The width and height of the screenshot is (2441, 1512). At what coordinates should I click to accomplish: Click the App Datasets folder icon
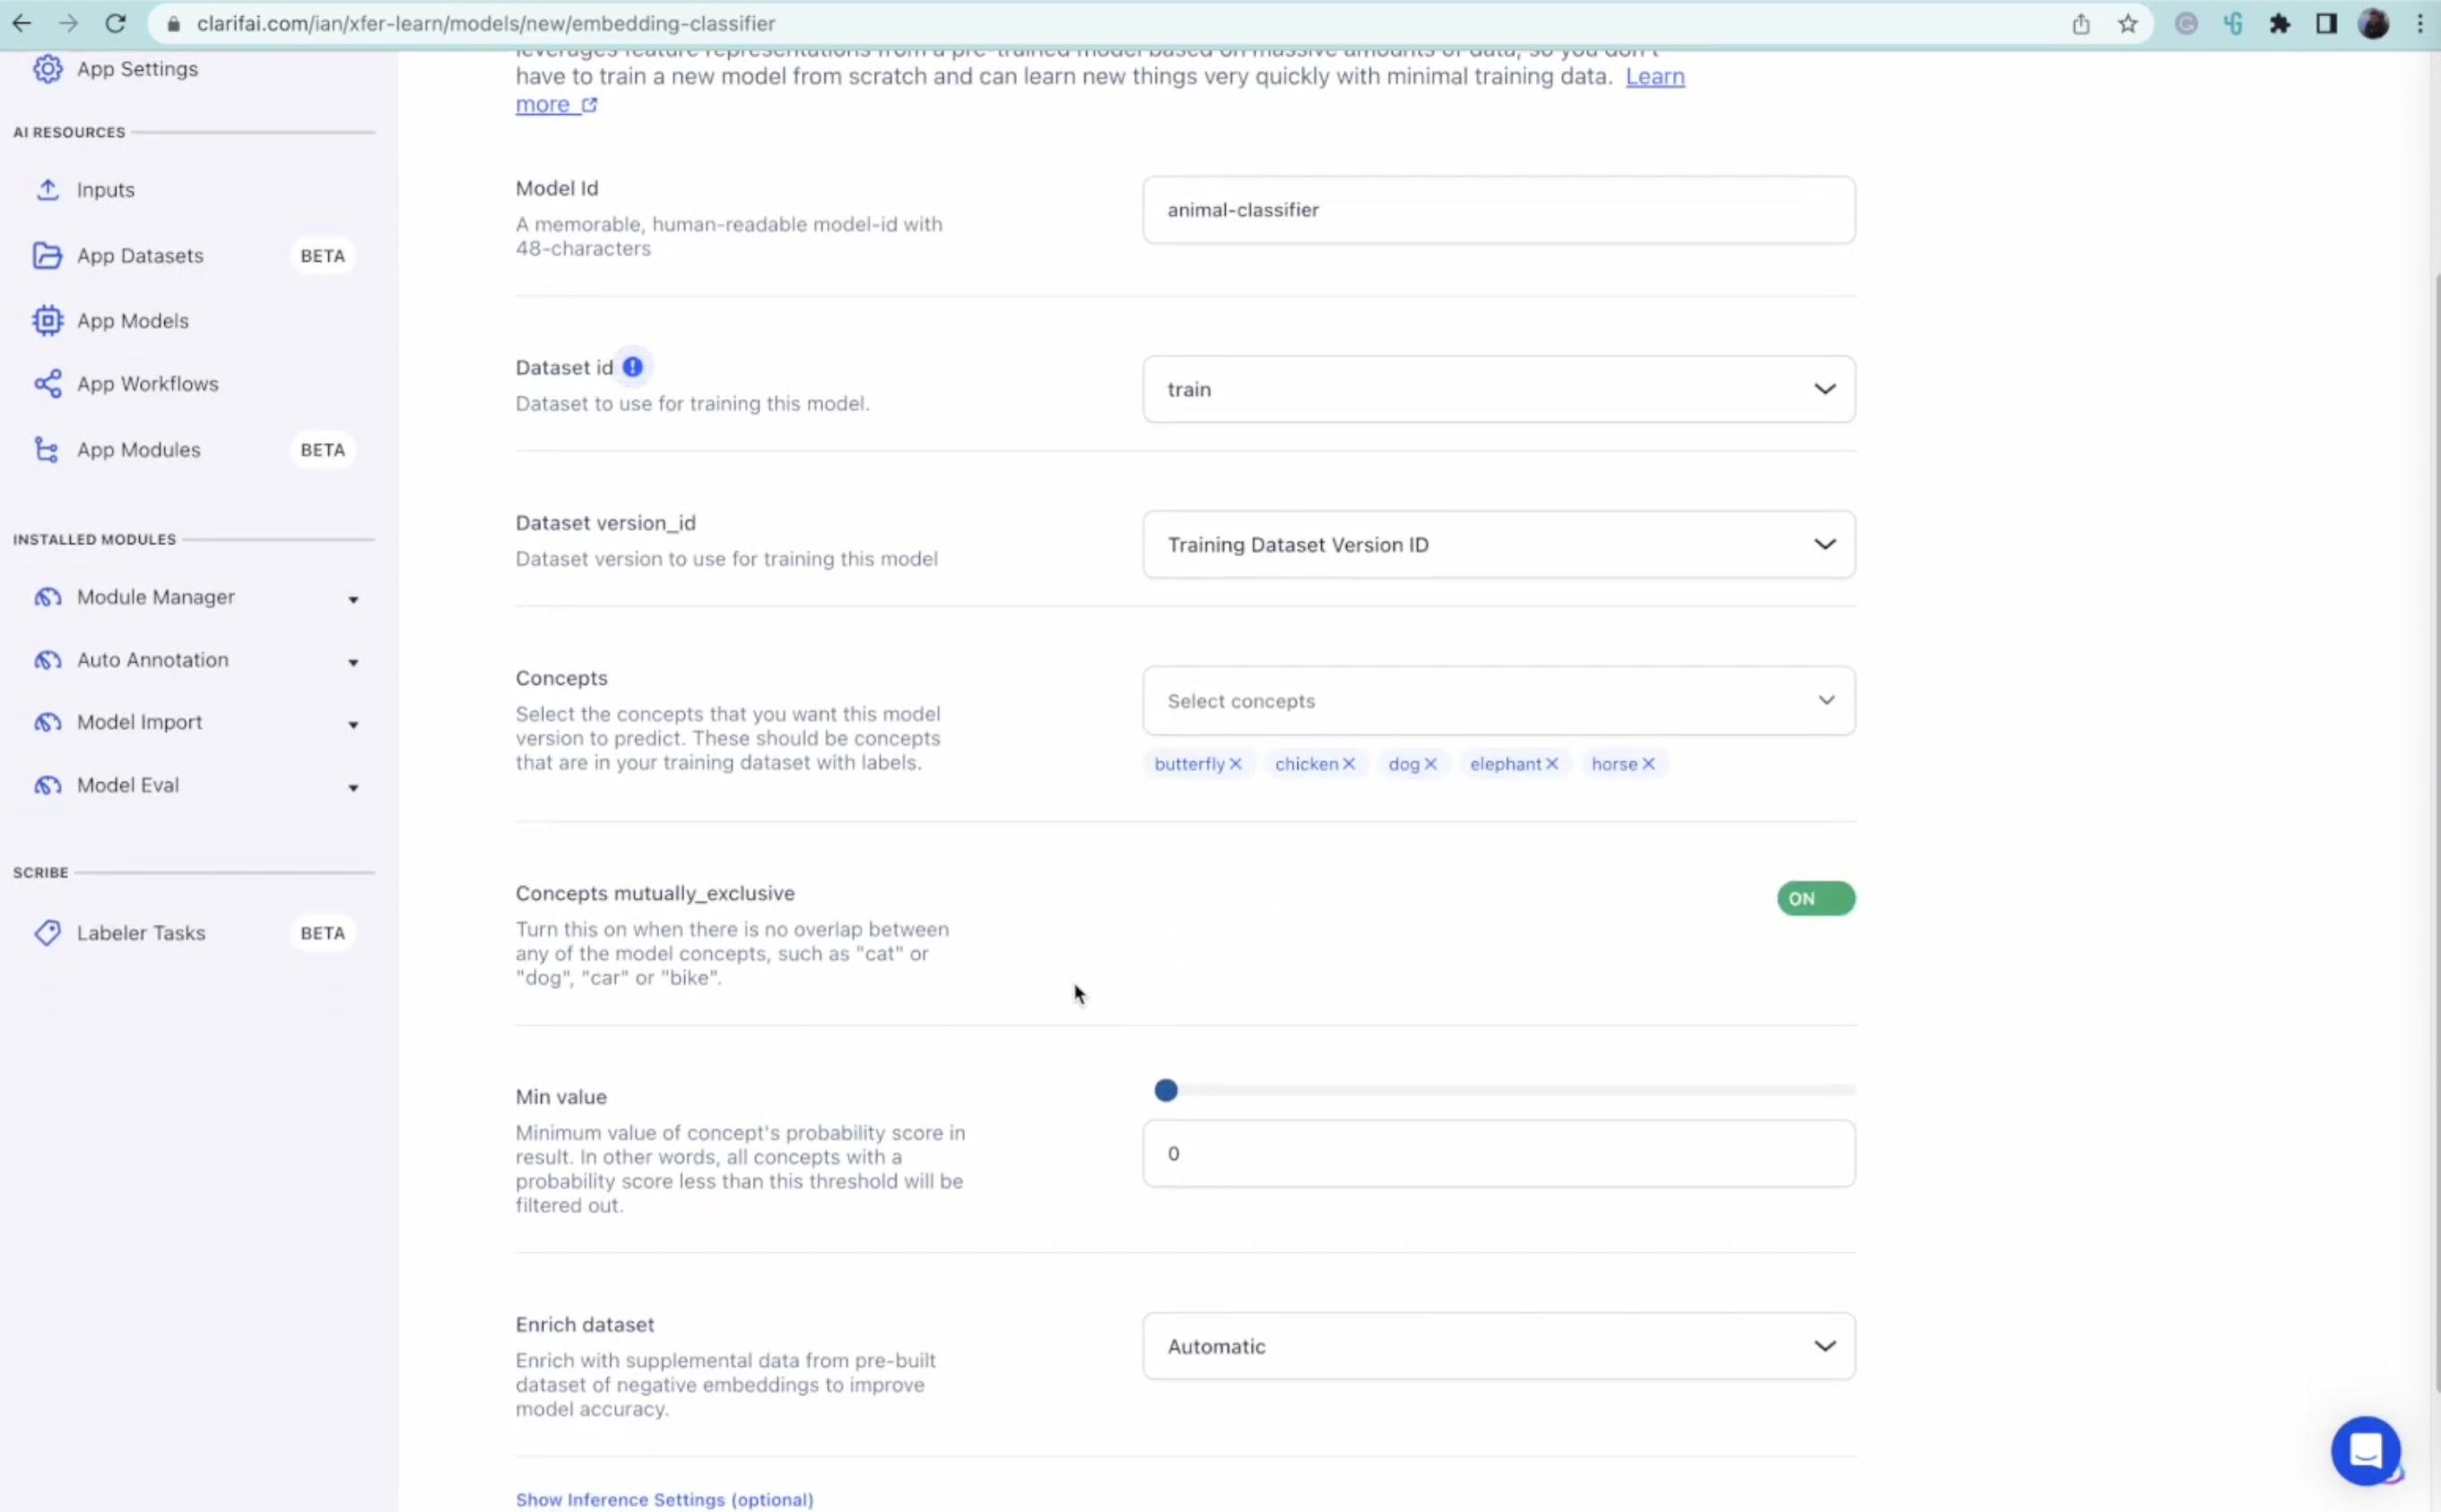click(47, 256)
